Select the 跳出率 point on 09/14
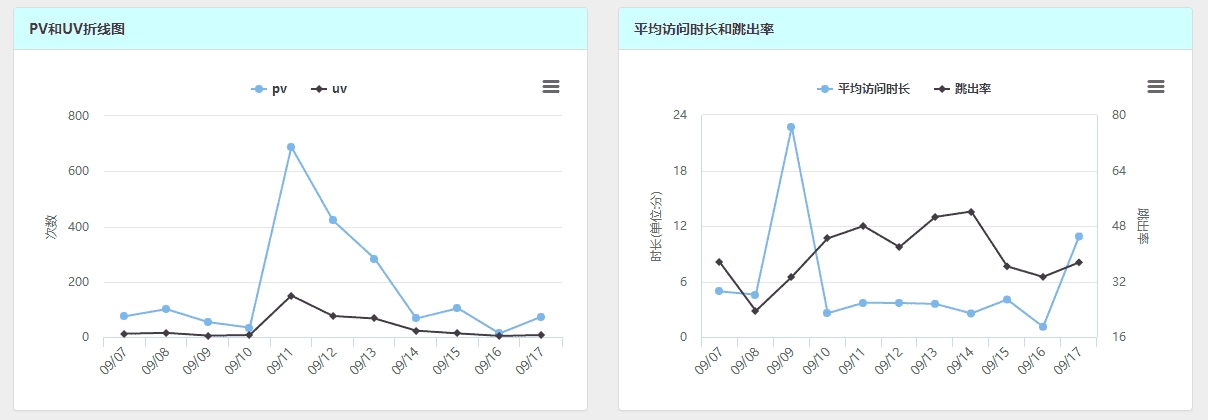 pos(971,212)
